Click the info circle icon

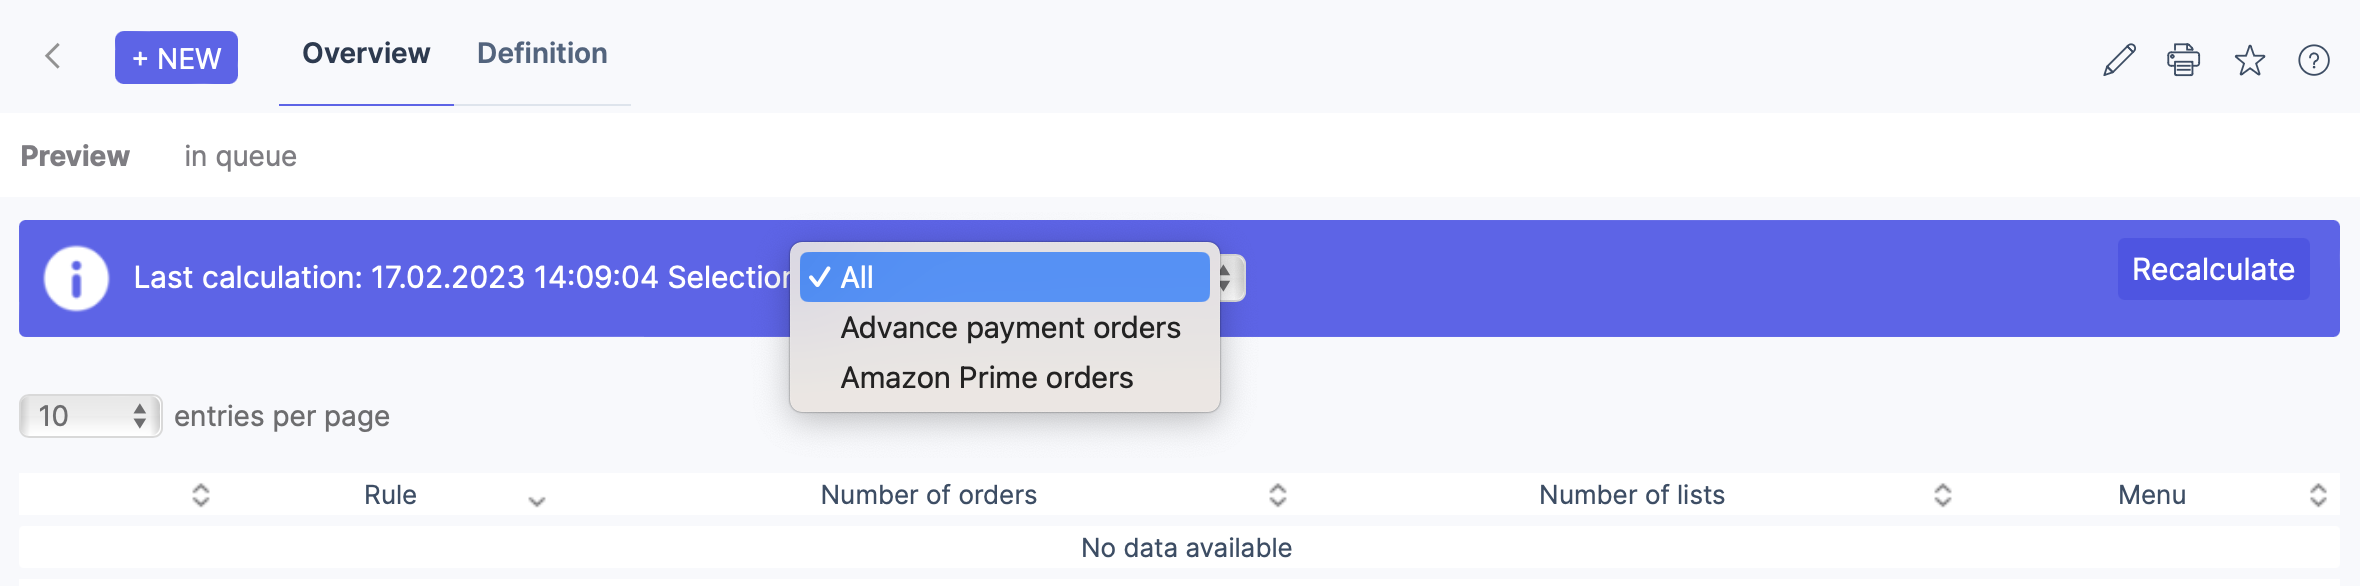76,278
